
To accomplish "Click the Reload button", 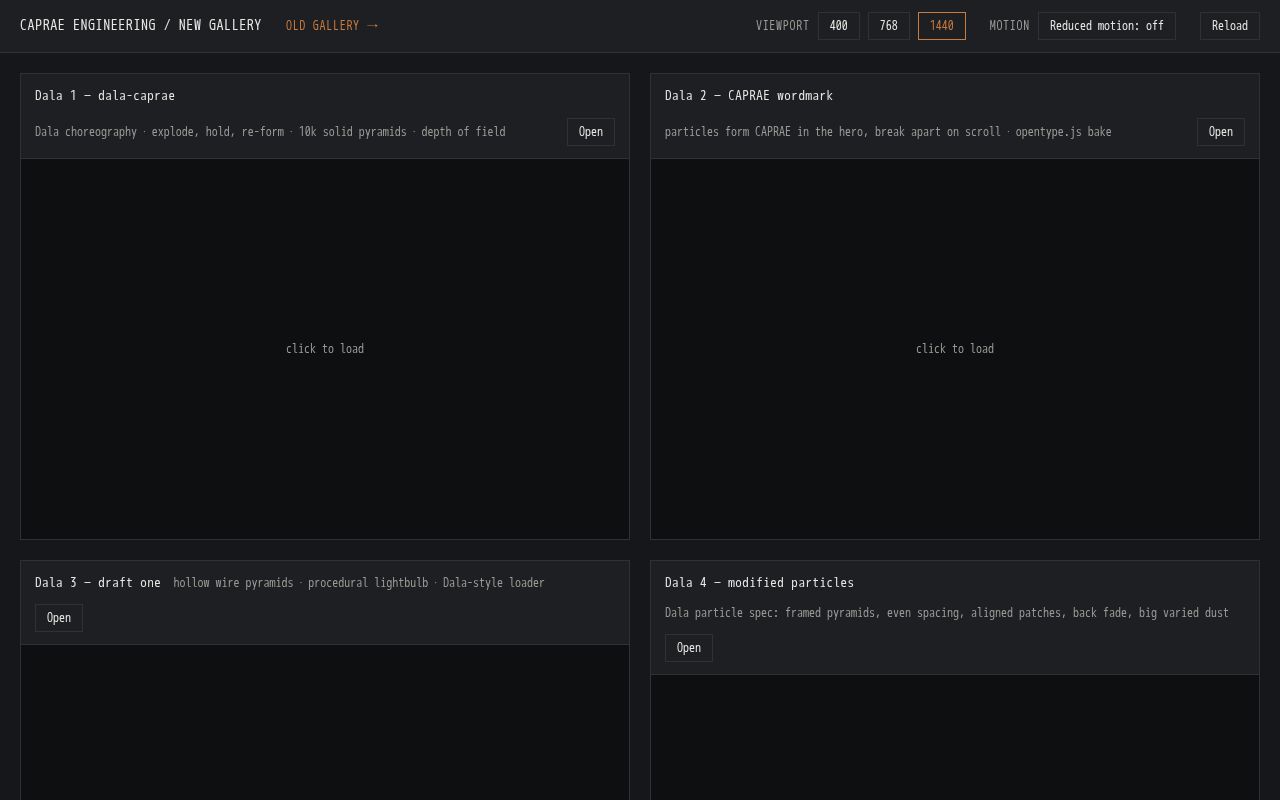I will pos(1230,26).
